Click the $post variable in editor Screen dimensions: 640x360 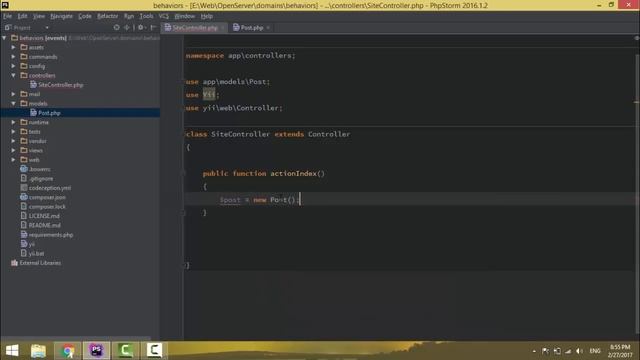[x=230, y=200]
